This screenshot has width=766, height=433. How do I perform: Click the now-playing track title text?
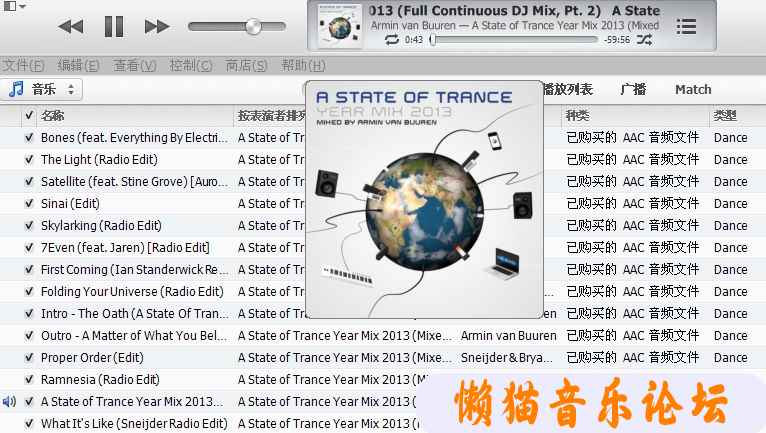tap(514, 11)
